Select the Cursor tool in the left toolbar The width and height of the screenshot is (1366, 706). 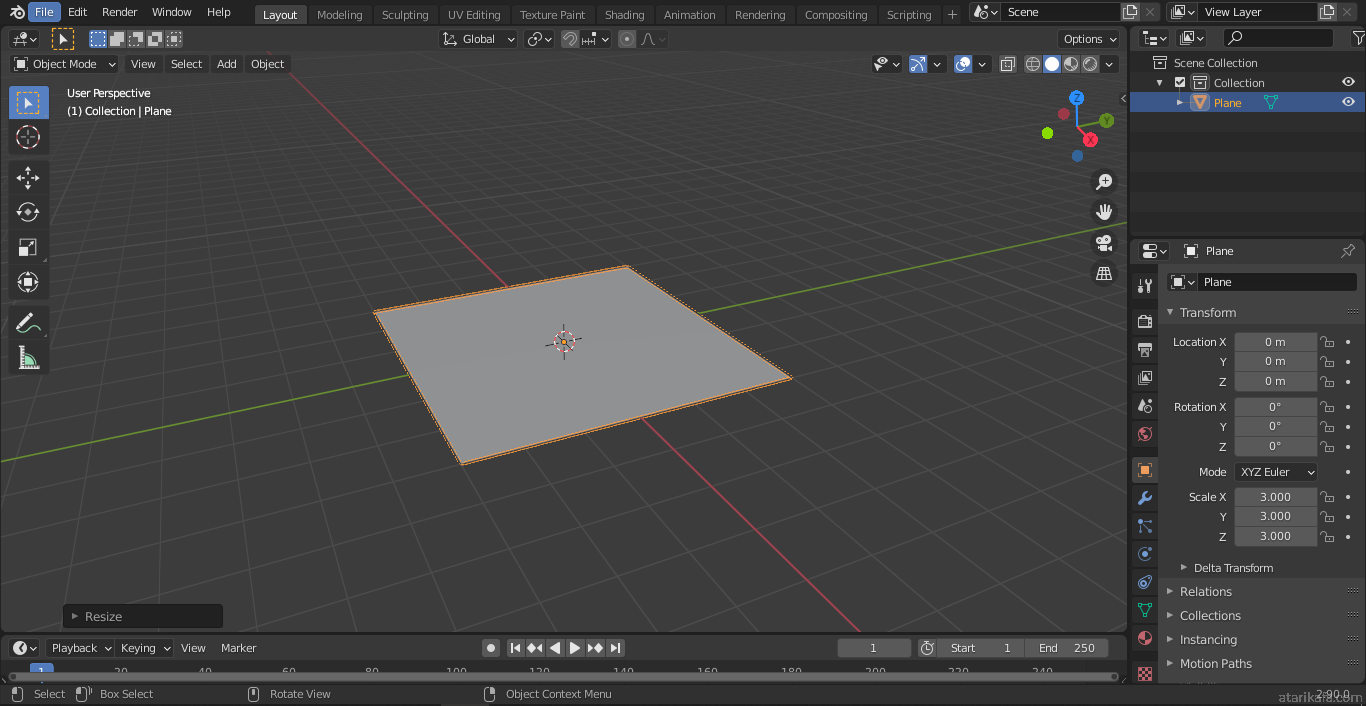point(28,138)
